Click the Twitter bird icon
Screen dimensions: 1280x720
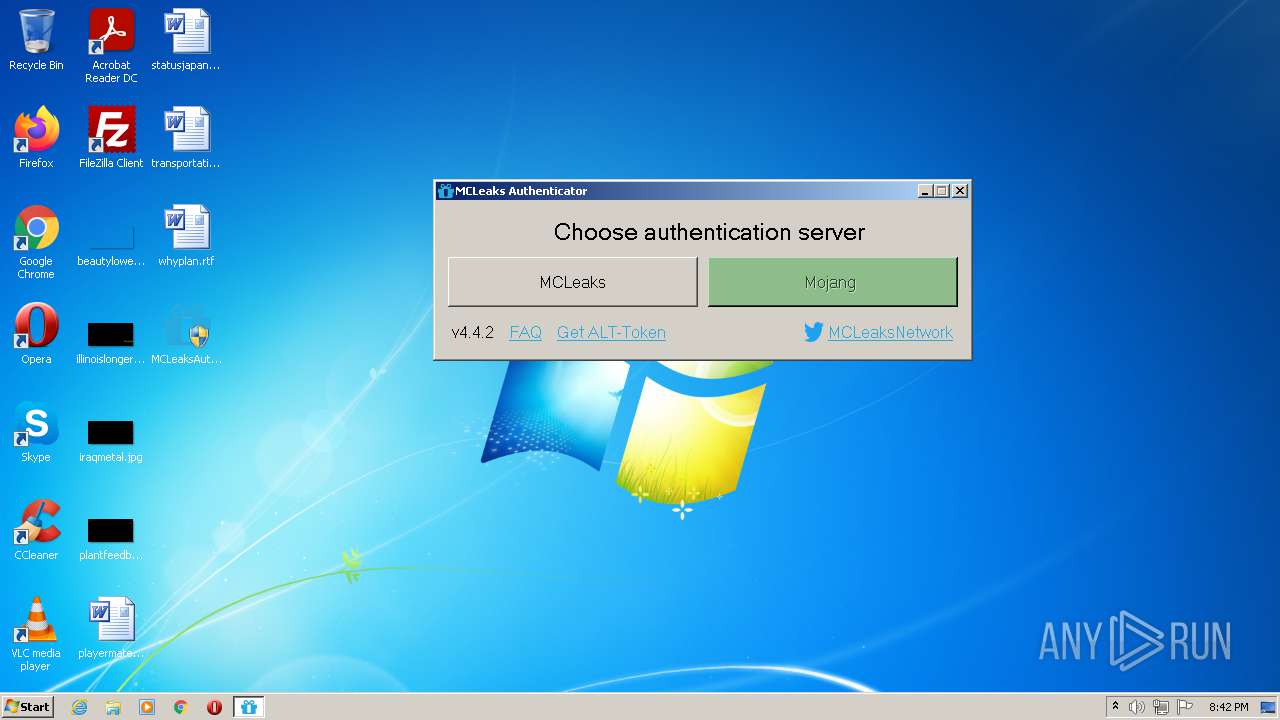click(814, 333)
